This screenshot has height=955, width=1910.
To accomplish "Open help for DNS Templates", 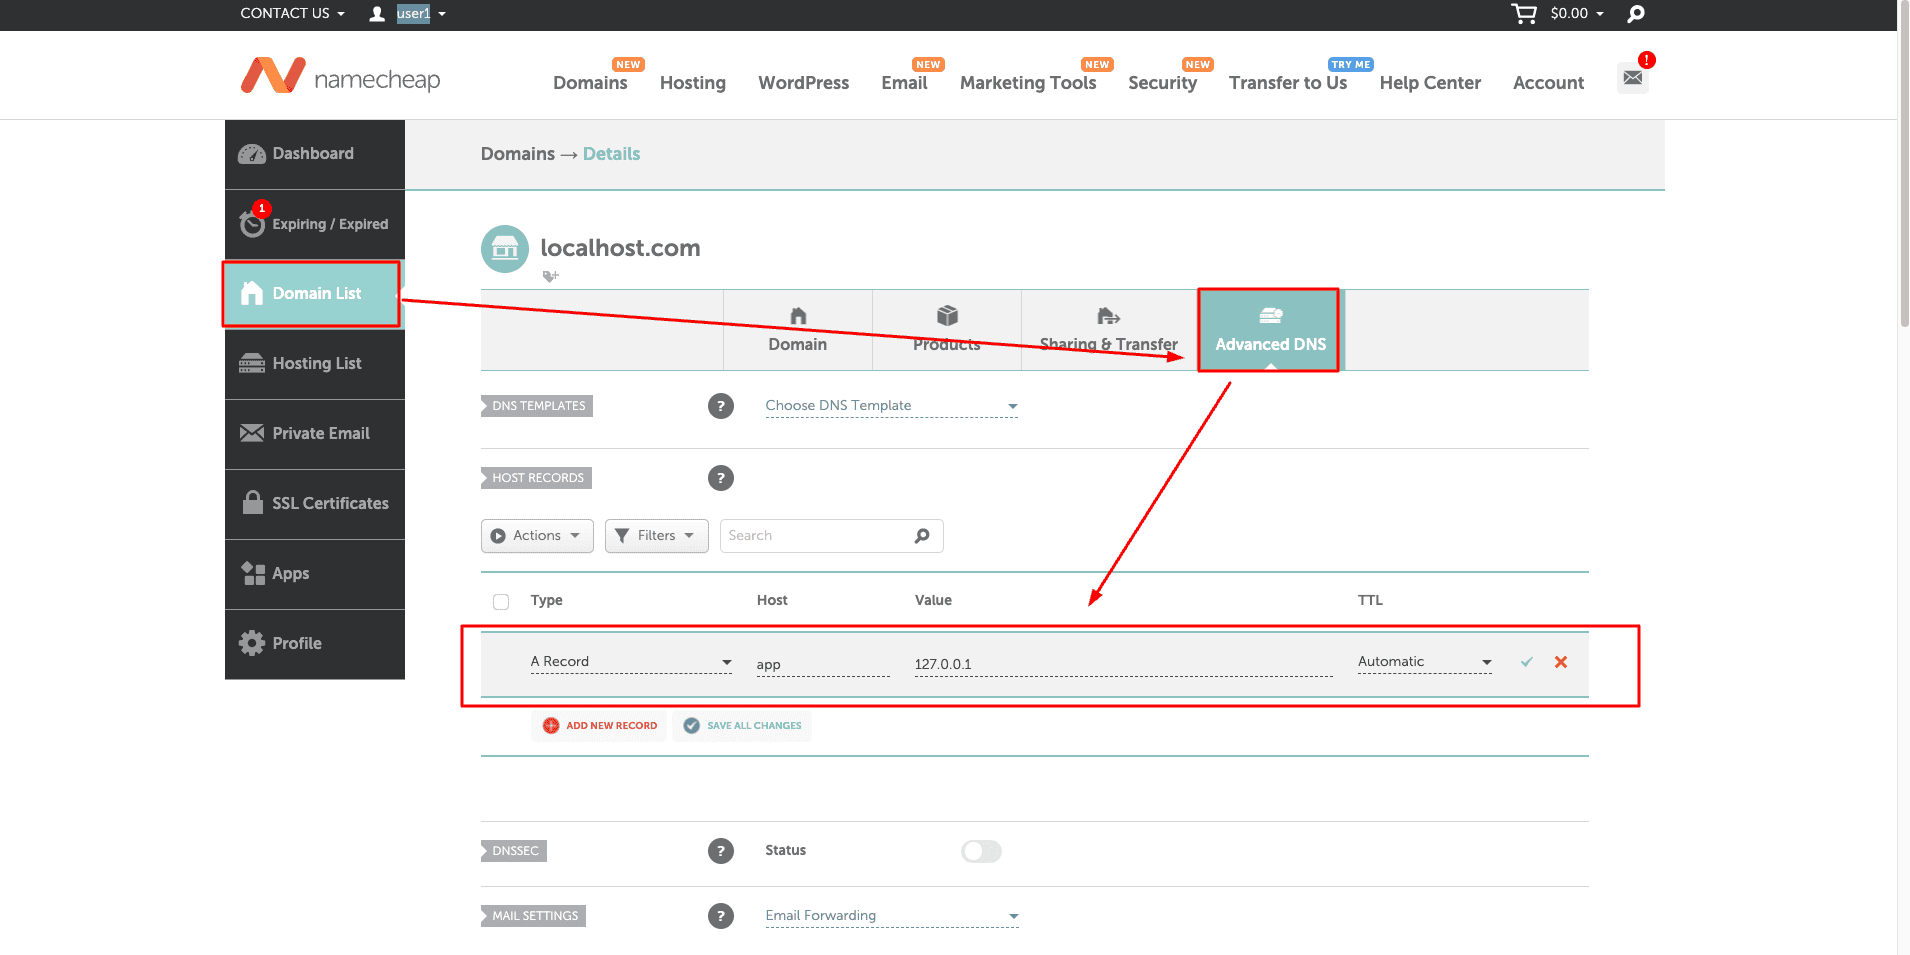I will 721,406.
